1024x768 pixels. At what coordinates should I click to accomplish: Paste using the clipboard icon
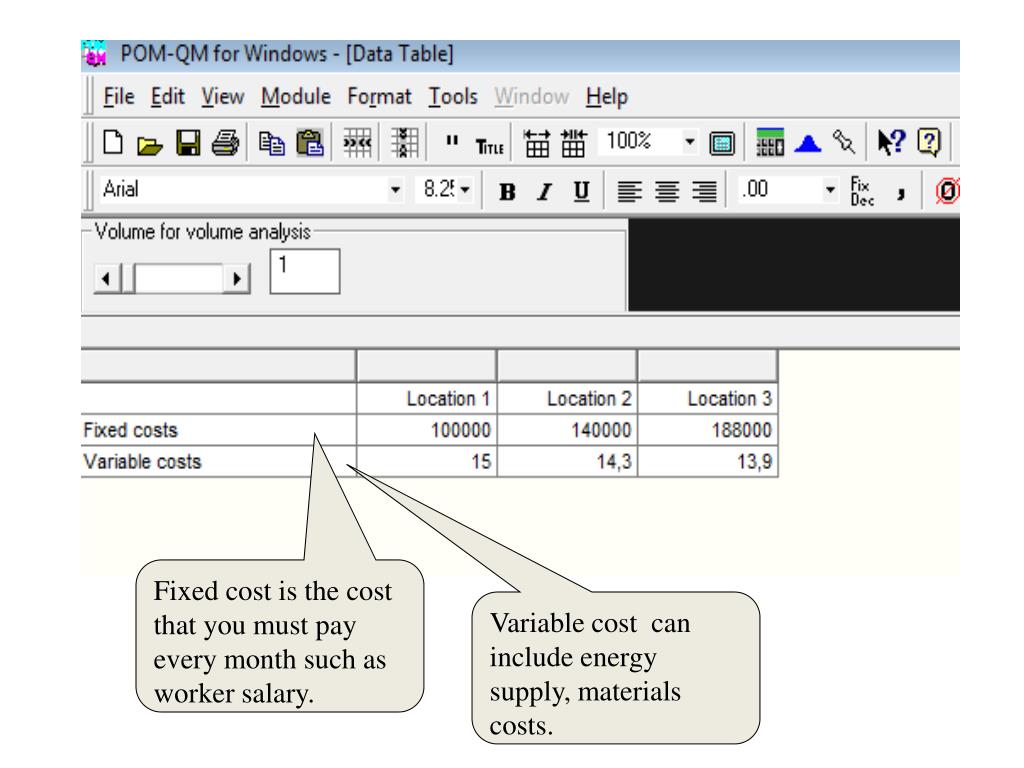click(310, 142)
